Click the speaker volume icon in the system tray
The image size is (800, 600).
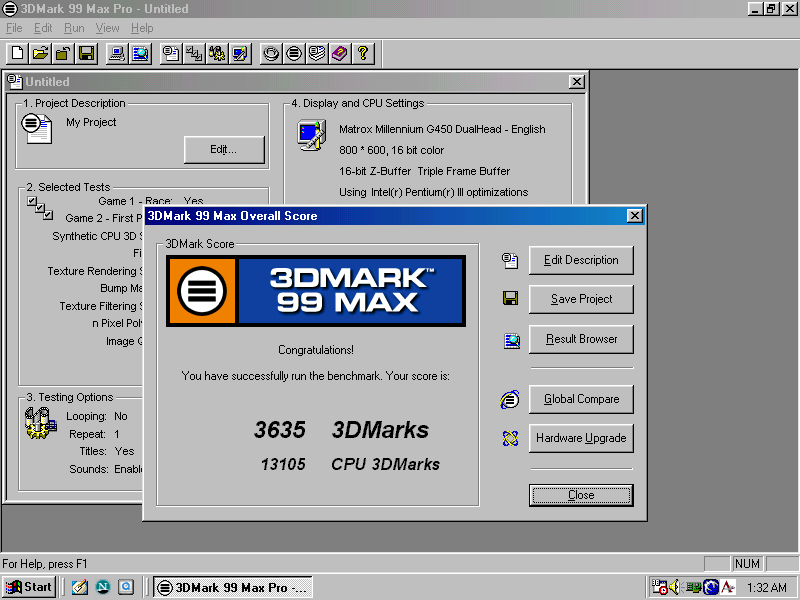click(x=675, y=587)
